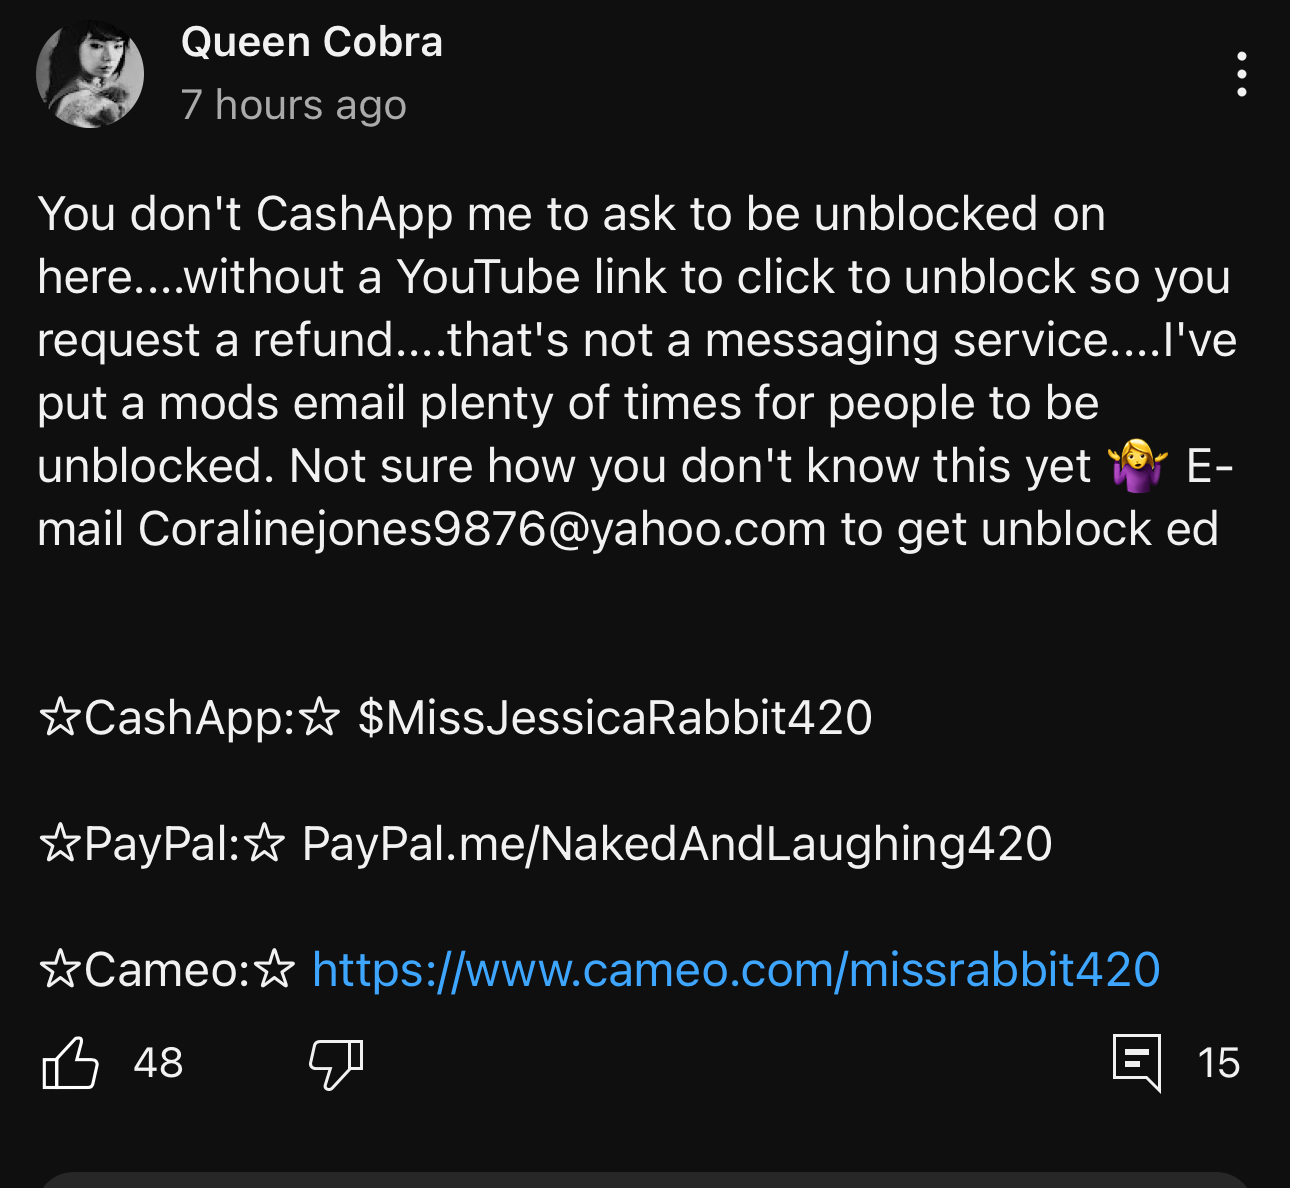
Task: Tap the "You don't CashApp me" opening line
Action: pos(571,214)
